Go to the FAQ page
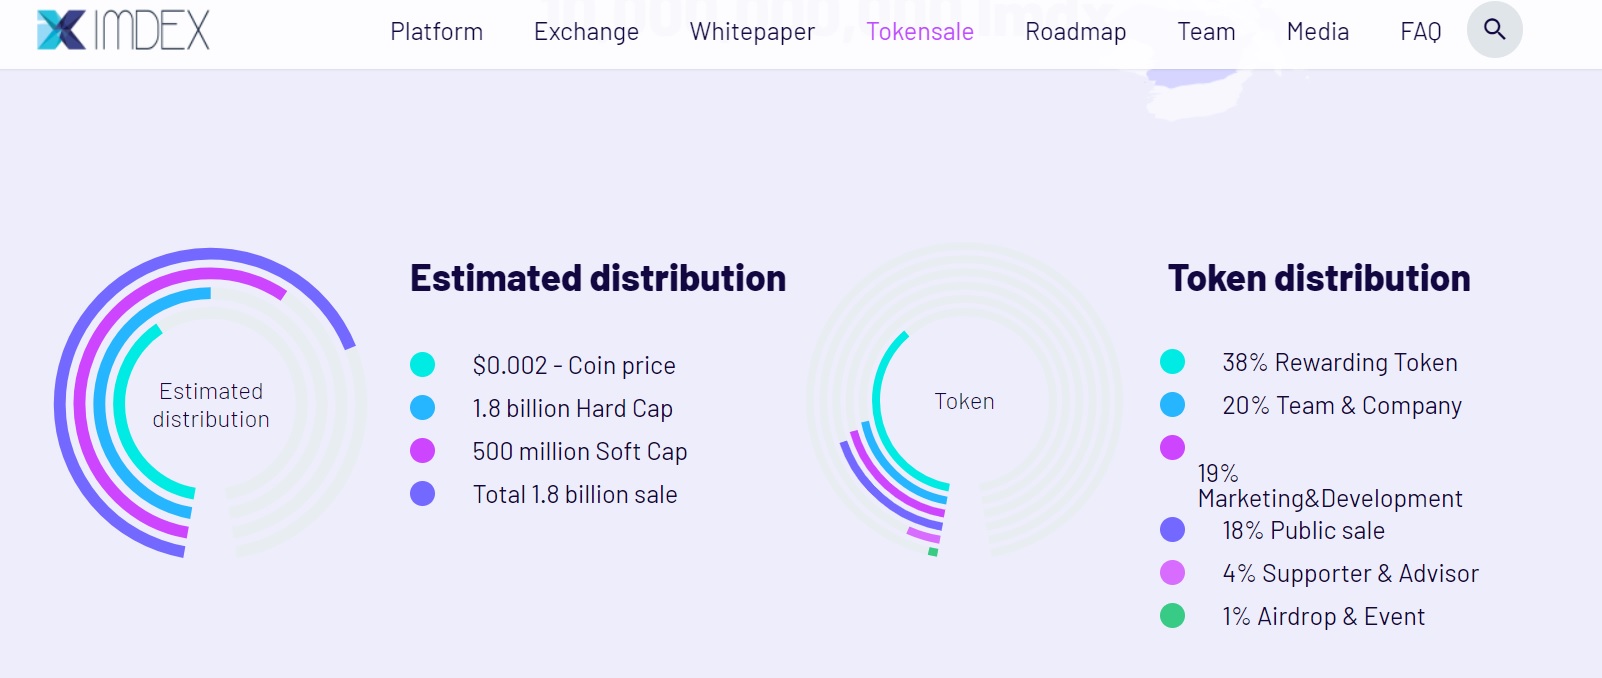Screen dimensions: 1602x678 pos(1421,32)
